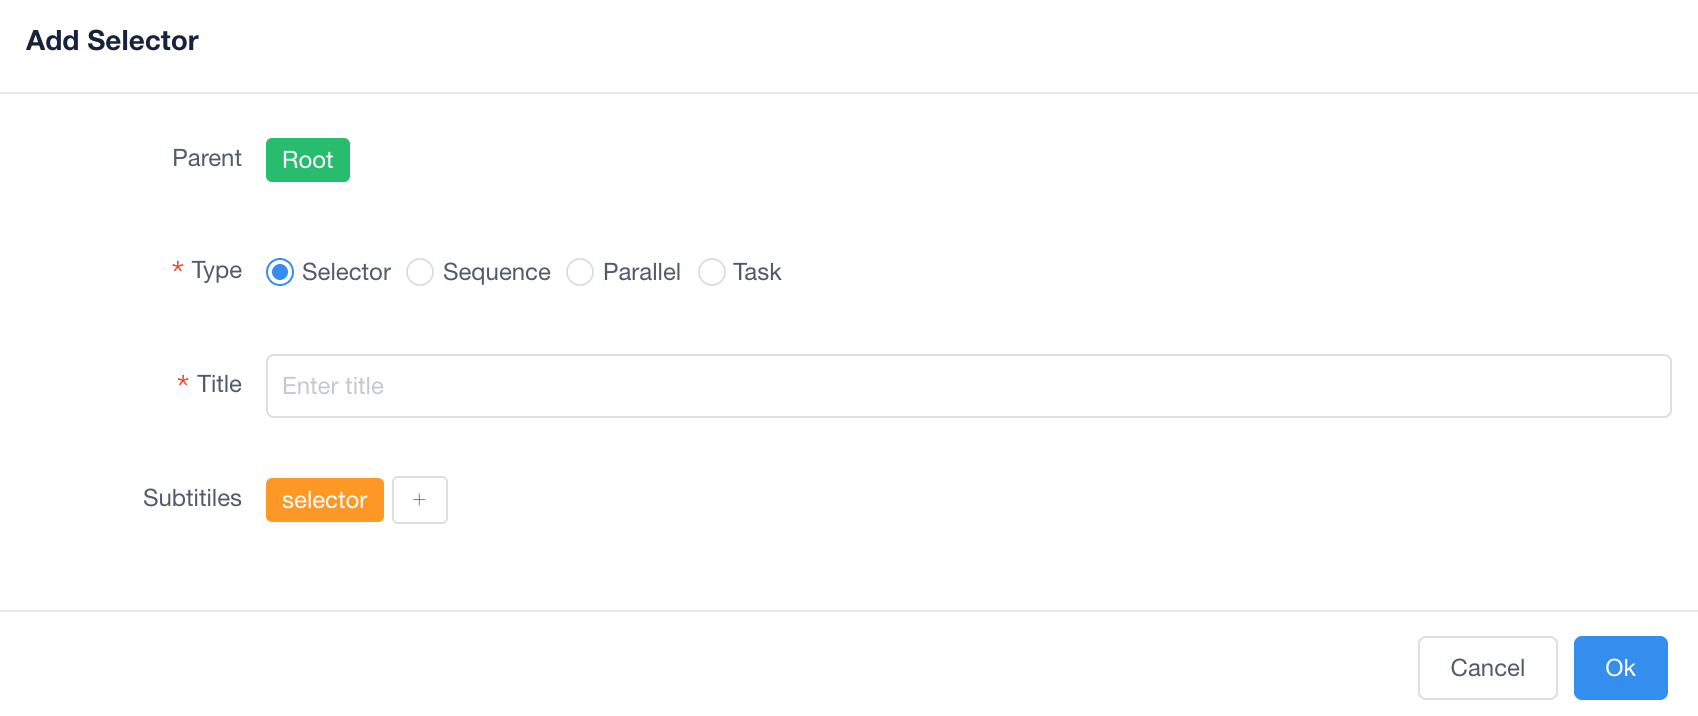Click the Parent field label
This screenshot has width=1698, height=716.
coord(207,158)
